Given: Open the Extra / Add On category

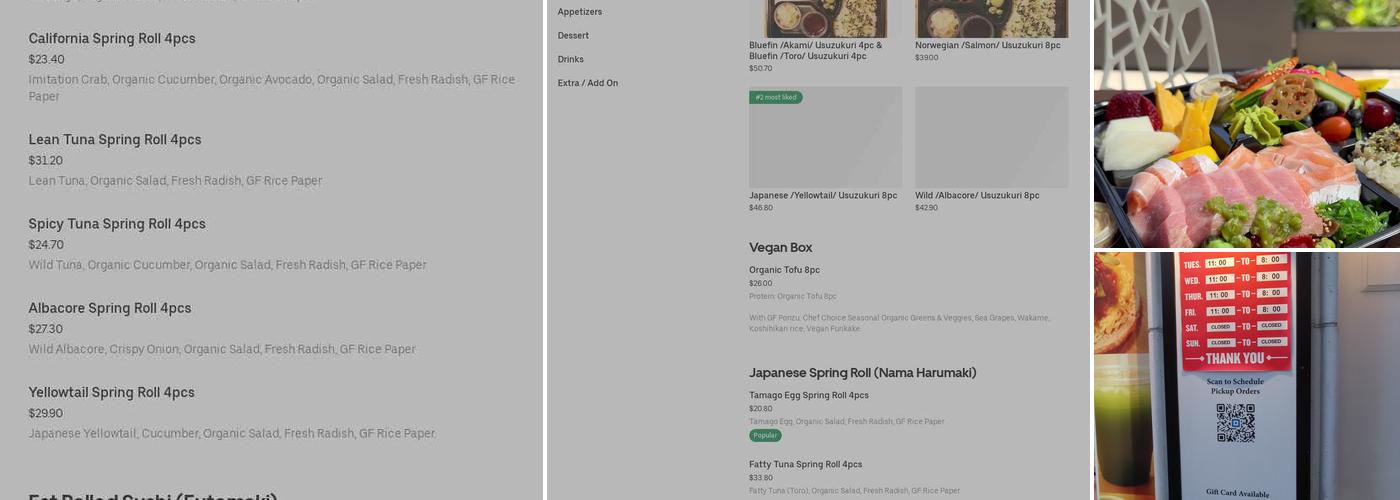Looking at the screenshot, I should (x=588, y=83).
